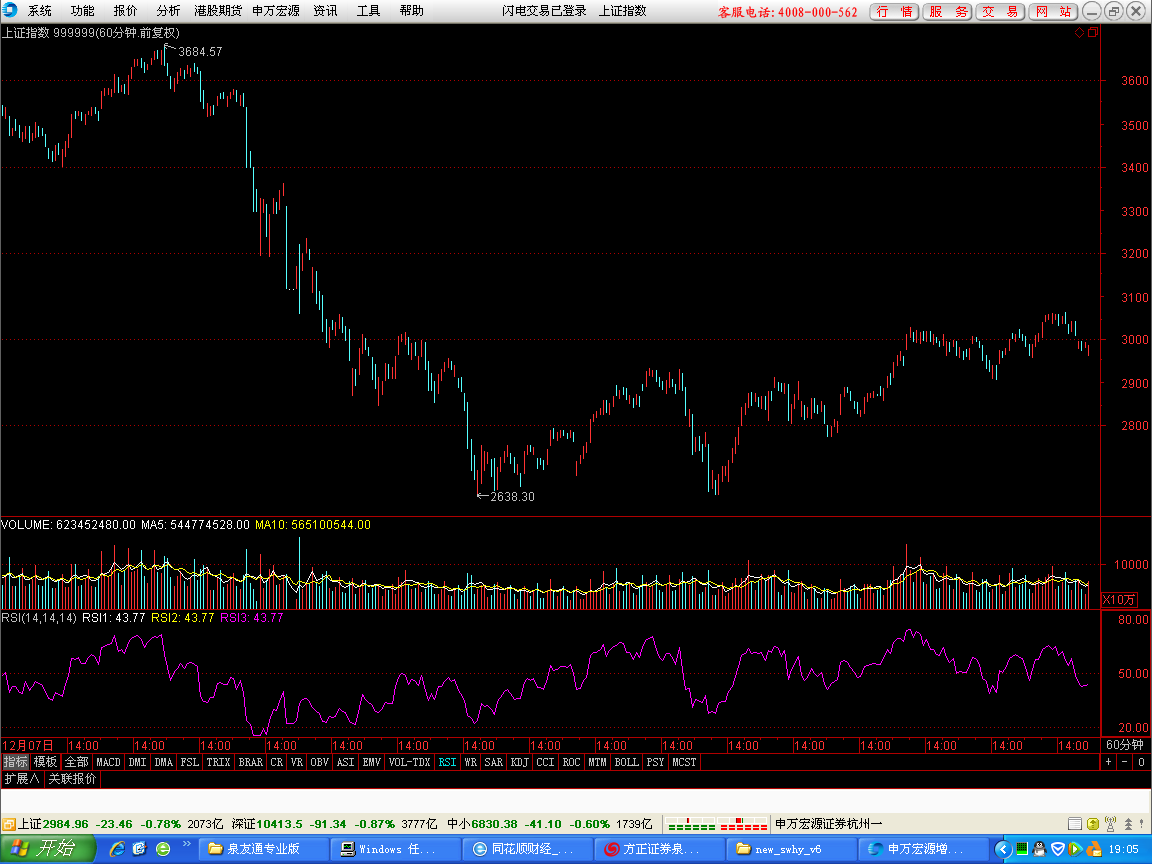The height and width of the screenshot is (864, 1152).
Task: Click the application logo icon in the title bar
Action: click(x=10, y=10)
